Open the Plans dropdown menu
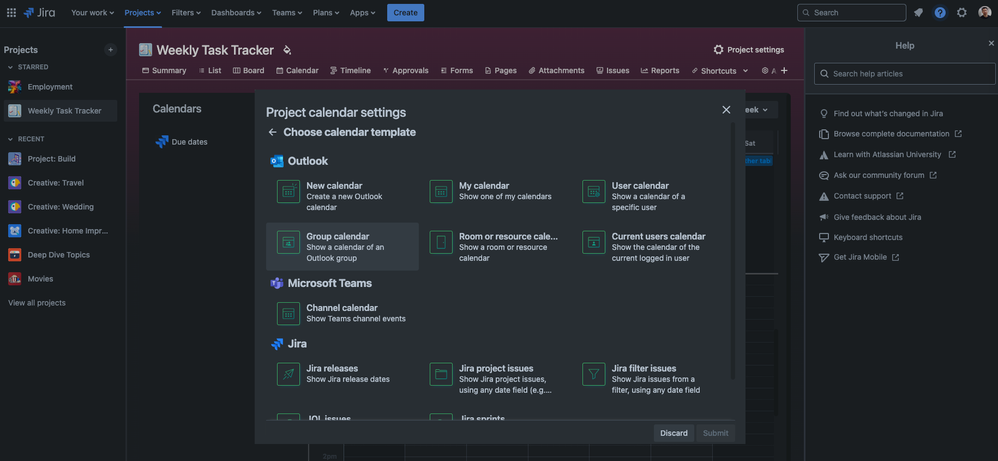 326,13
